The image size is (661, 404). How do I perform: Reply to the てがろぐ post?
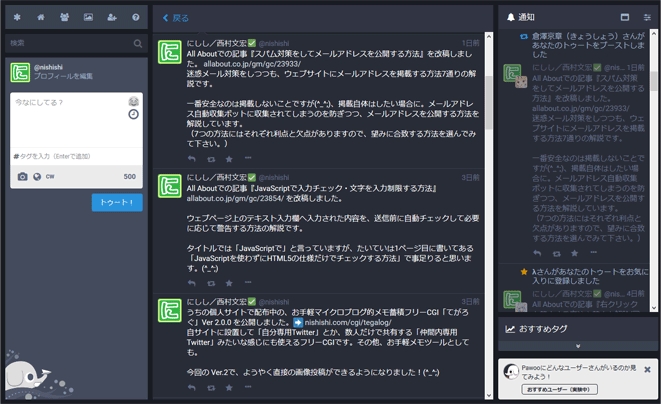(x=192, y=388)
